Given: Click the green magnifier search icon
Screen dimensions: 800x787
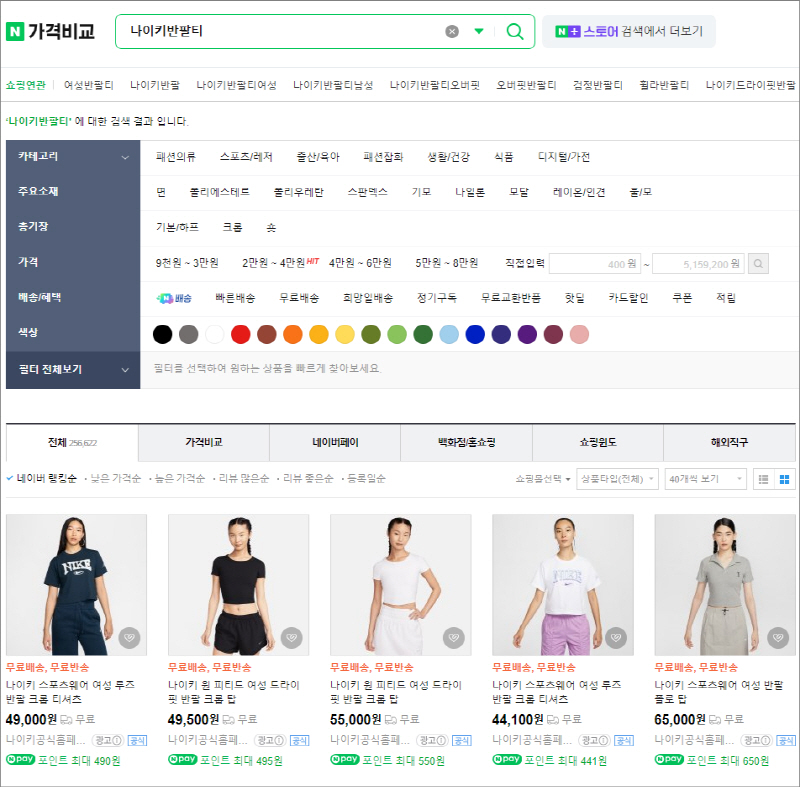Looking at the screenshot, I should pyautogui.click(x=515, y=32).
